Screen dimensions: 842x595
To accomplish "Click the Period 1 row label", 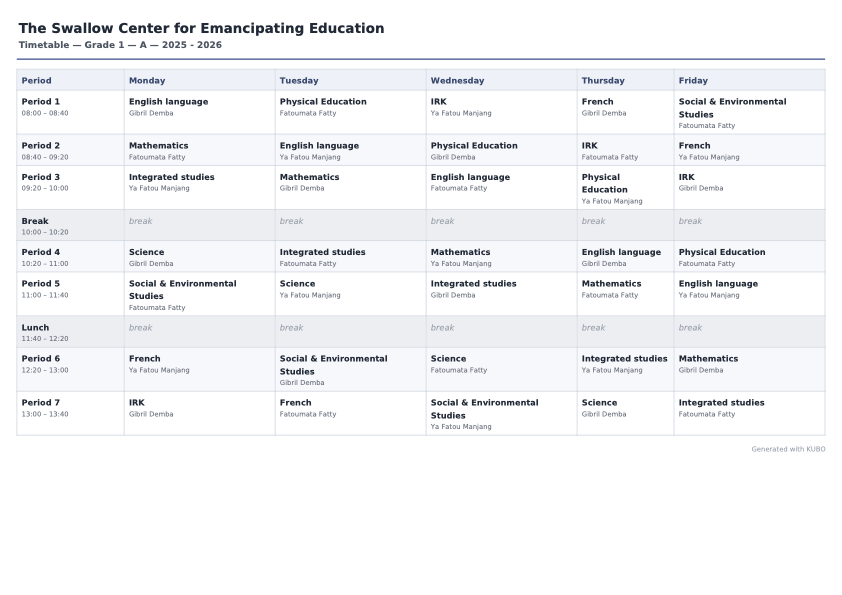I will coord(70,112).
